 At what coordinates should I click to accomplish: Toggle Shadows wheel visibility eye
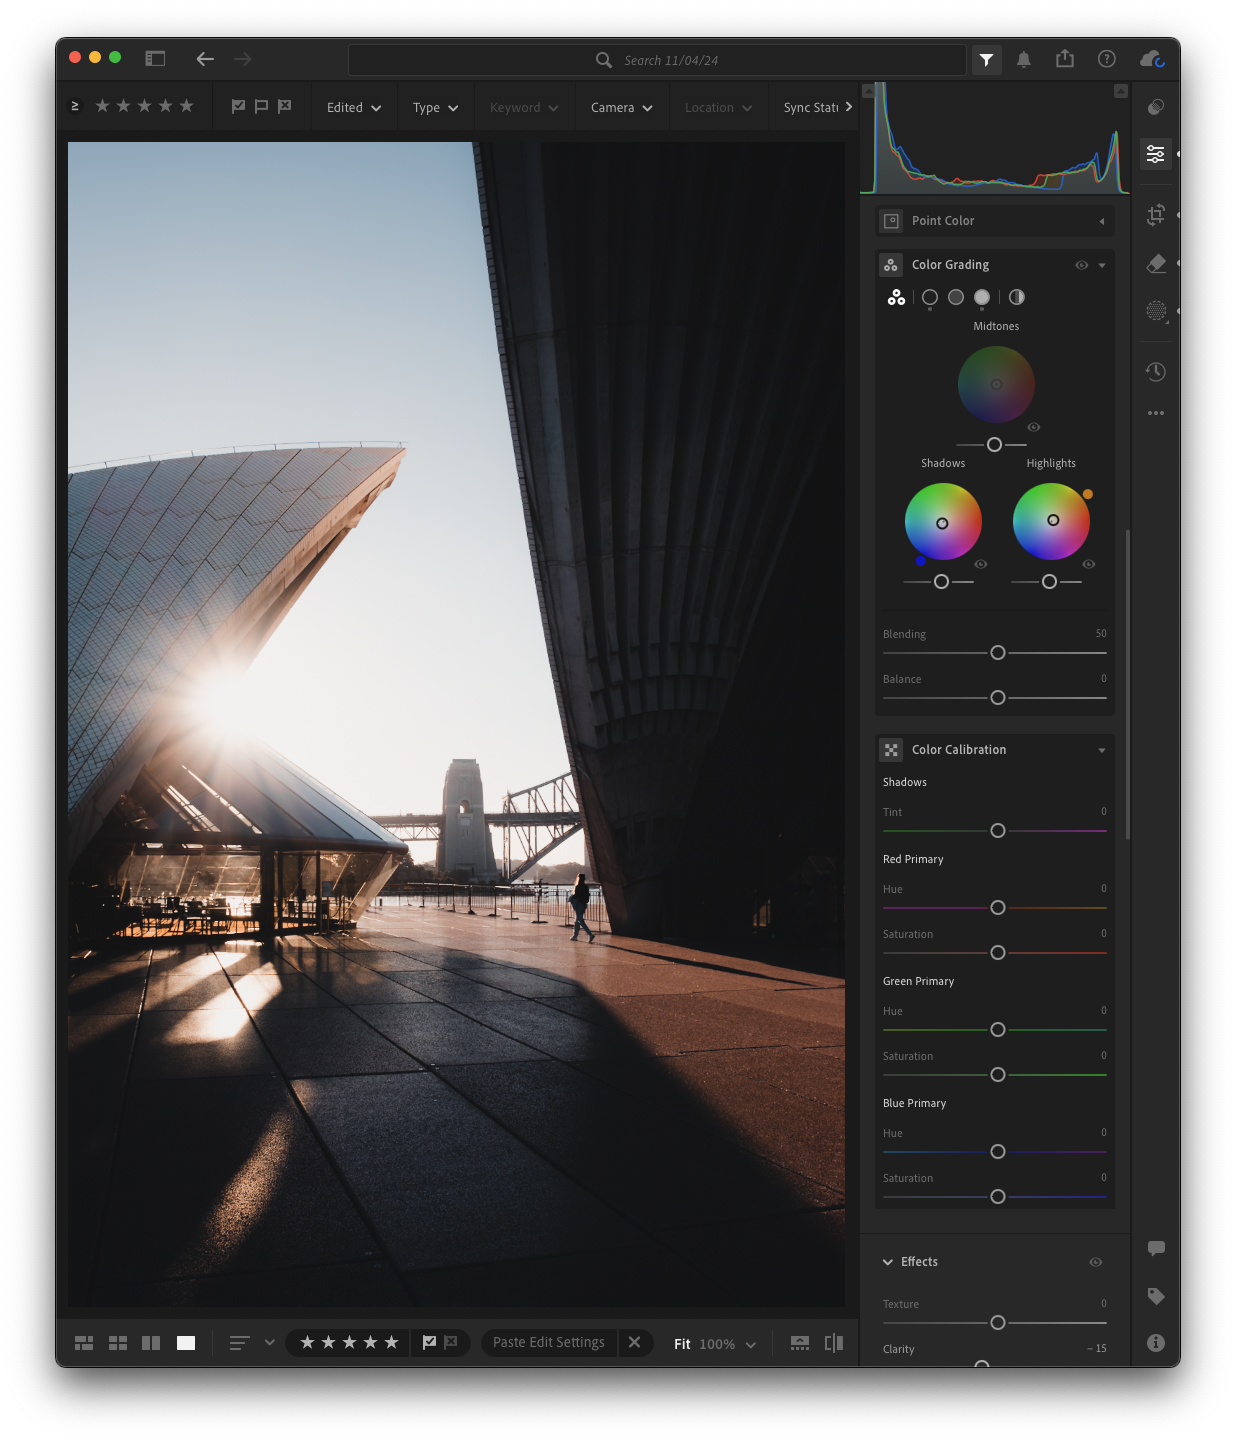click(x=981, y=564)
